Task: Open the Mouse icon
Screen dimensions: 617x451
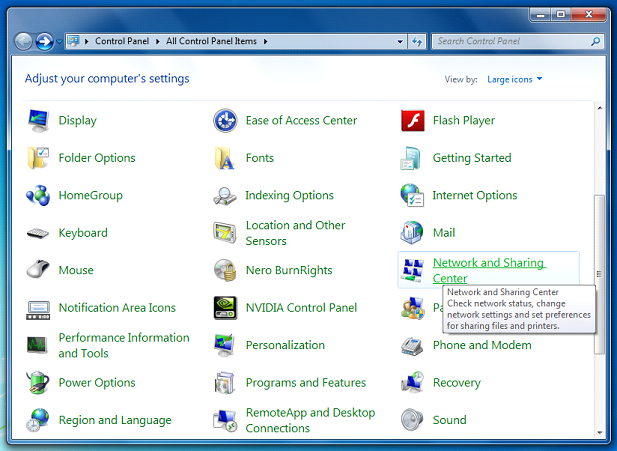Action: pos(38,270)
